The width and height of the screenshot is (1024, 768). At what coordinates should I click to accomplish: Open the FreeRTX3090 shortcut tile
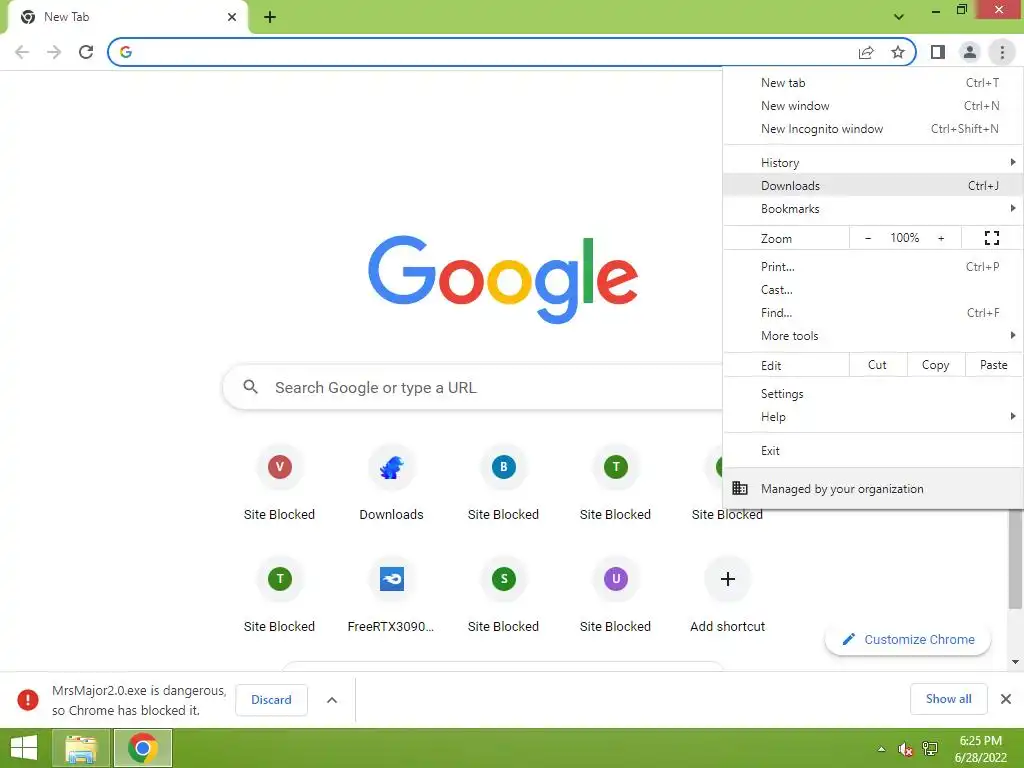click(x=391, y=595)
